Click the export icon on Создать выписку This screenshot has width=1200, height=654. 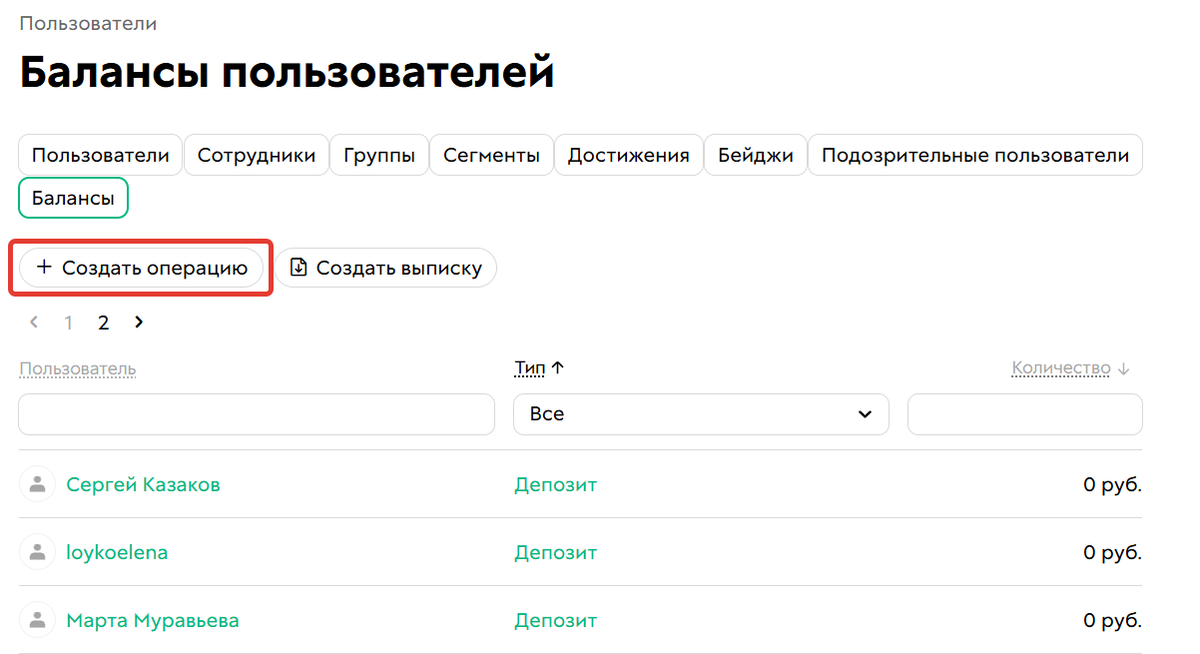click(x=299, y=267)
